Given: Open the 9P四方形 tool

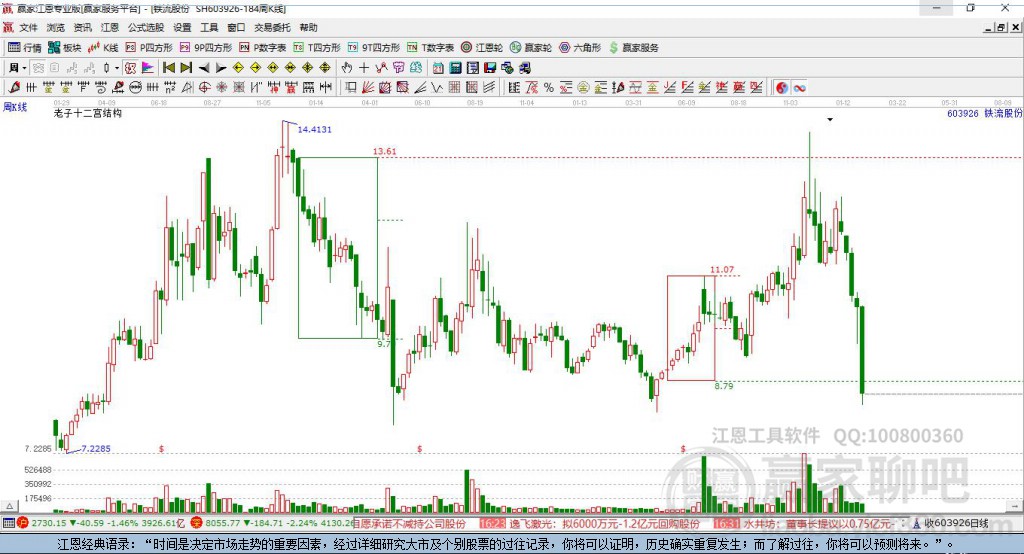Looking at the screenshot, I should coord(206,48).
